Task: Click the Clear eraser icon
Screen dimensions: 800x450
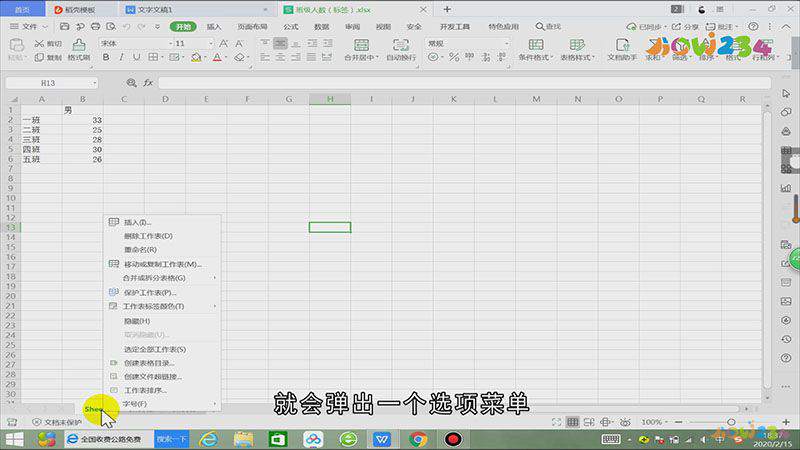Action: (x=239, y=58)
